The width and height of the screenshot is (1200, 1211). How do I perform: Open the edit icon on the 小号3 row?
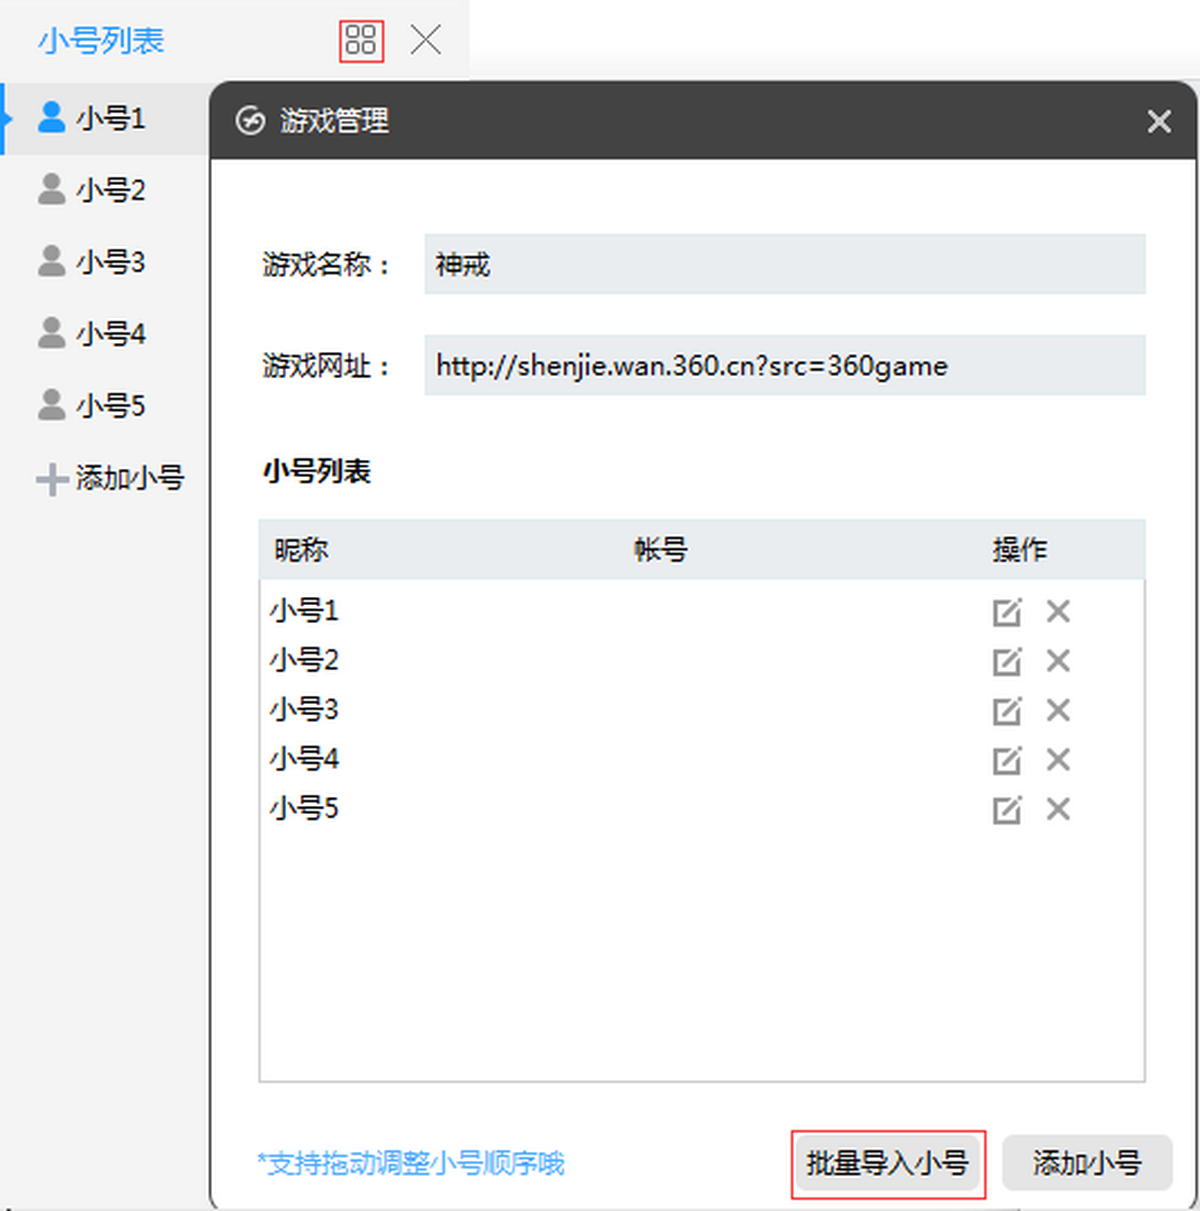coord(1006,711)
